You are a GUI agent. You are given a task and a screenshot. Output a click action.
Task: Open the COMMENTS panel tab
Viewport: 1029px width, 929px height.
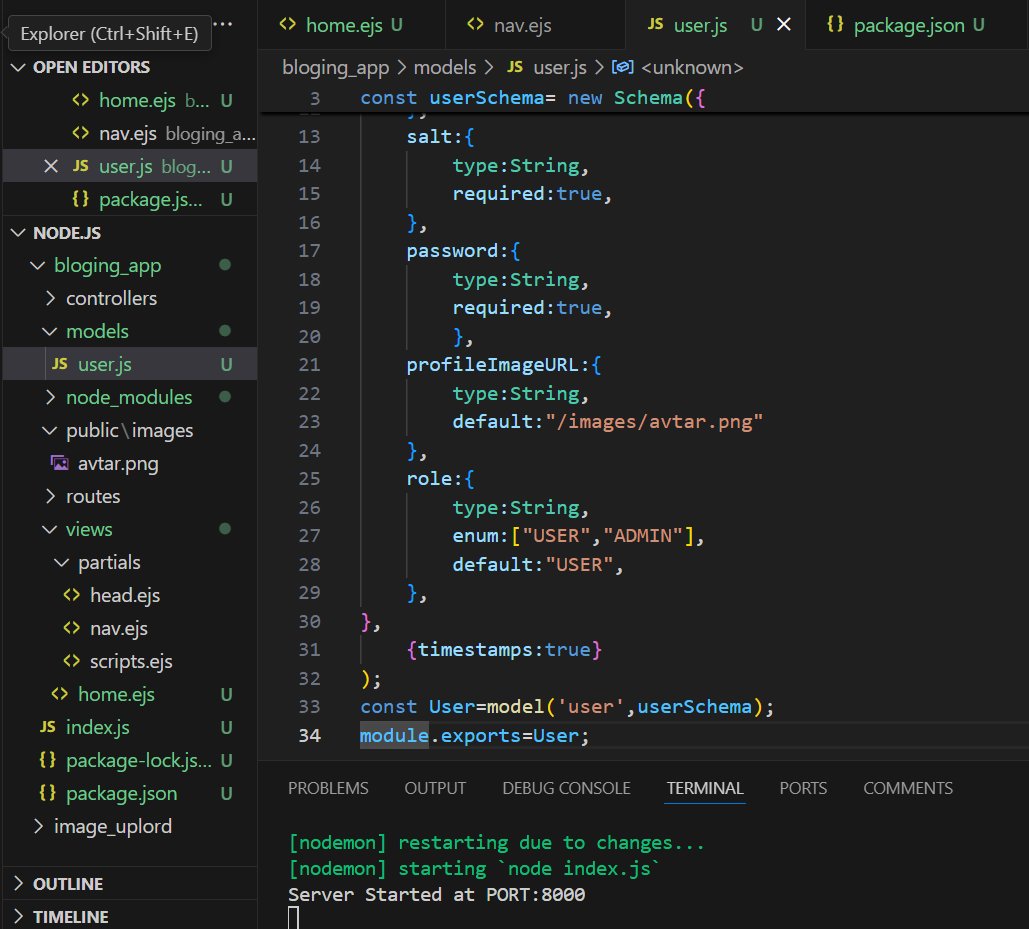(908, 788)
